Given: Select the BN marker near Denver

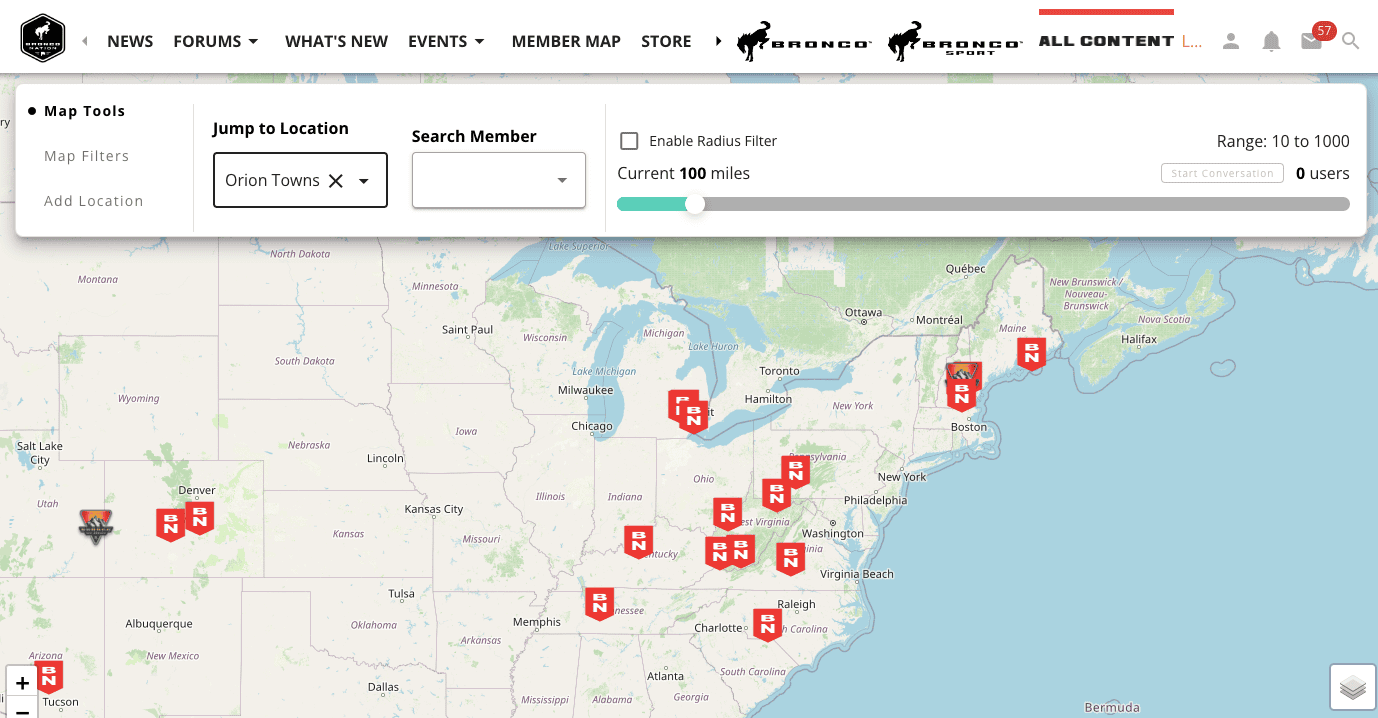Looking at the screenshot, I should coord(200,518).
